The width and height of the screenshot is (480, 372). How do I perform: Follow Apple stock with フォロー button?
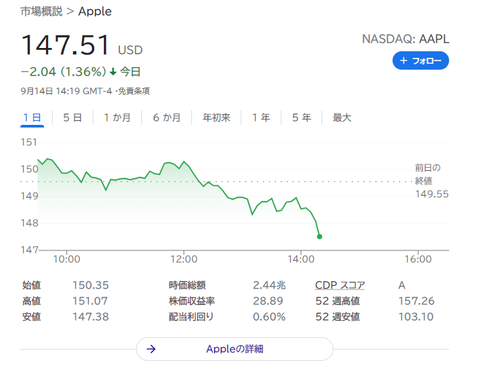421,61
